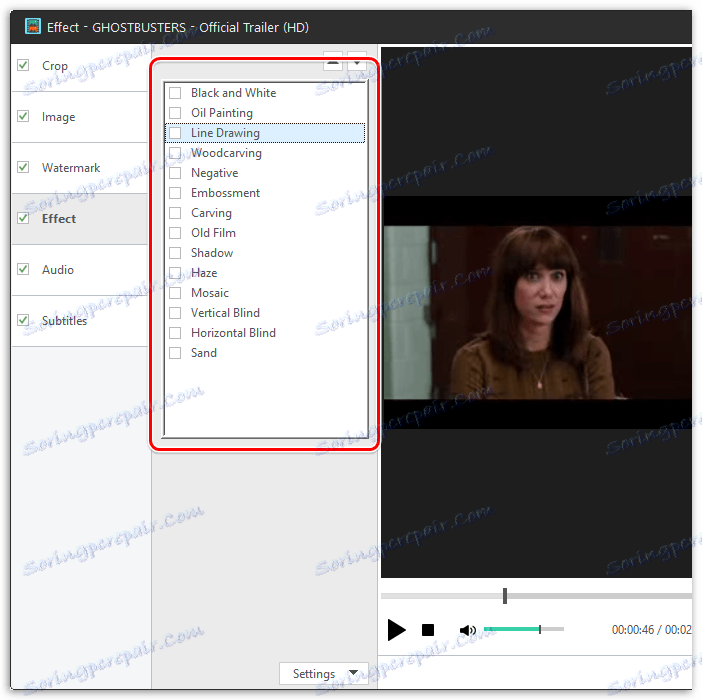Switch to the Image tab
702x700 pixels.
pos(80,117)
